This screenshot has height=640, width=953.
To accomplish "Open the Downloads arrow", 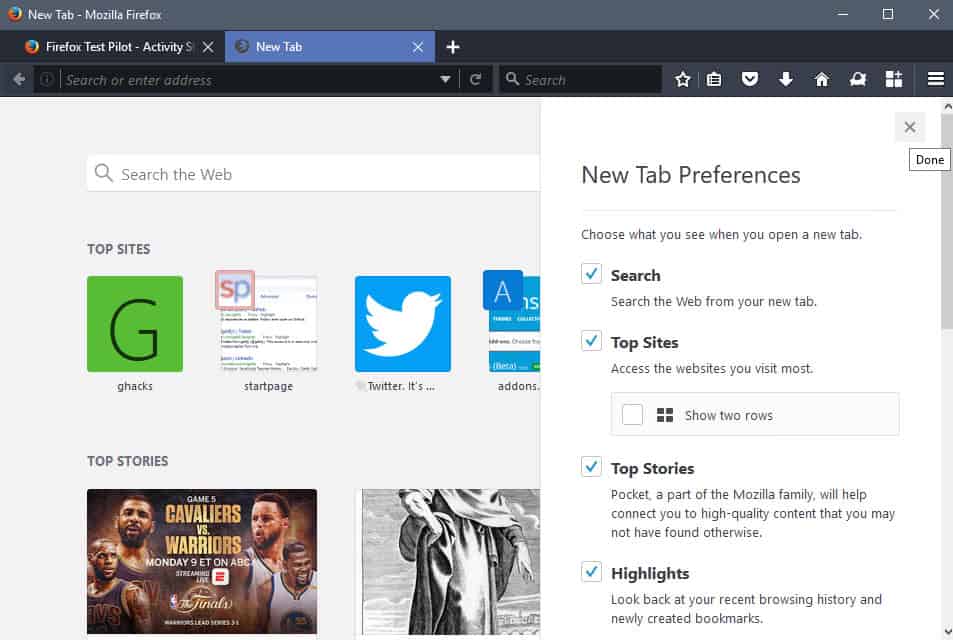I will (x=785, y=80).
